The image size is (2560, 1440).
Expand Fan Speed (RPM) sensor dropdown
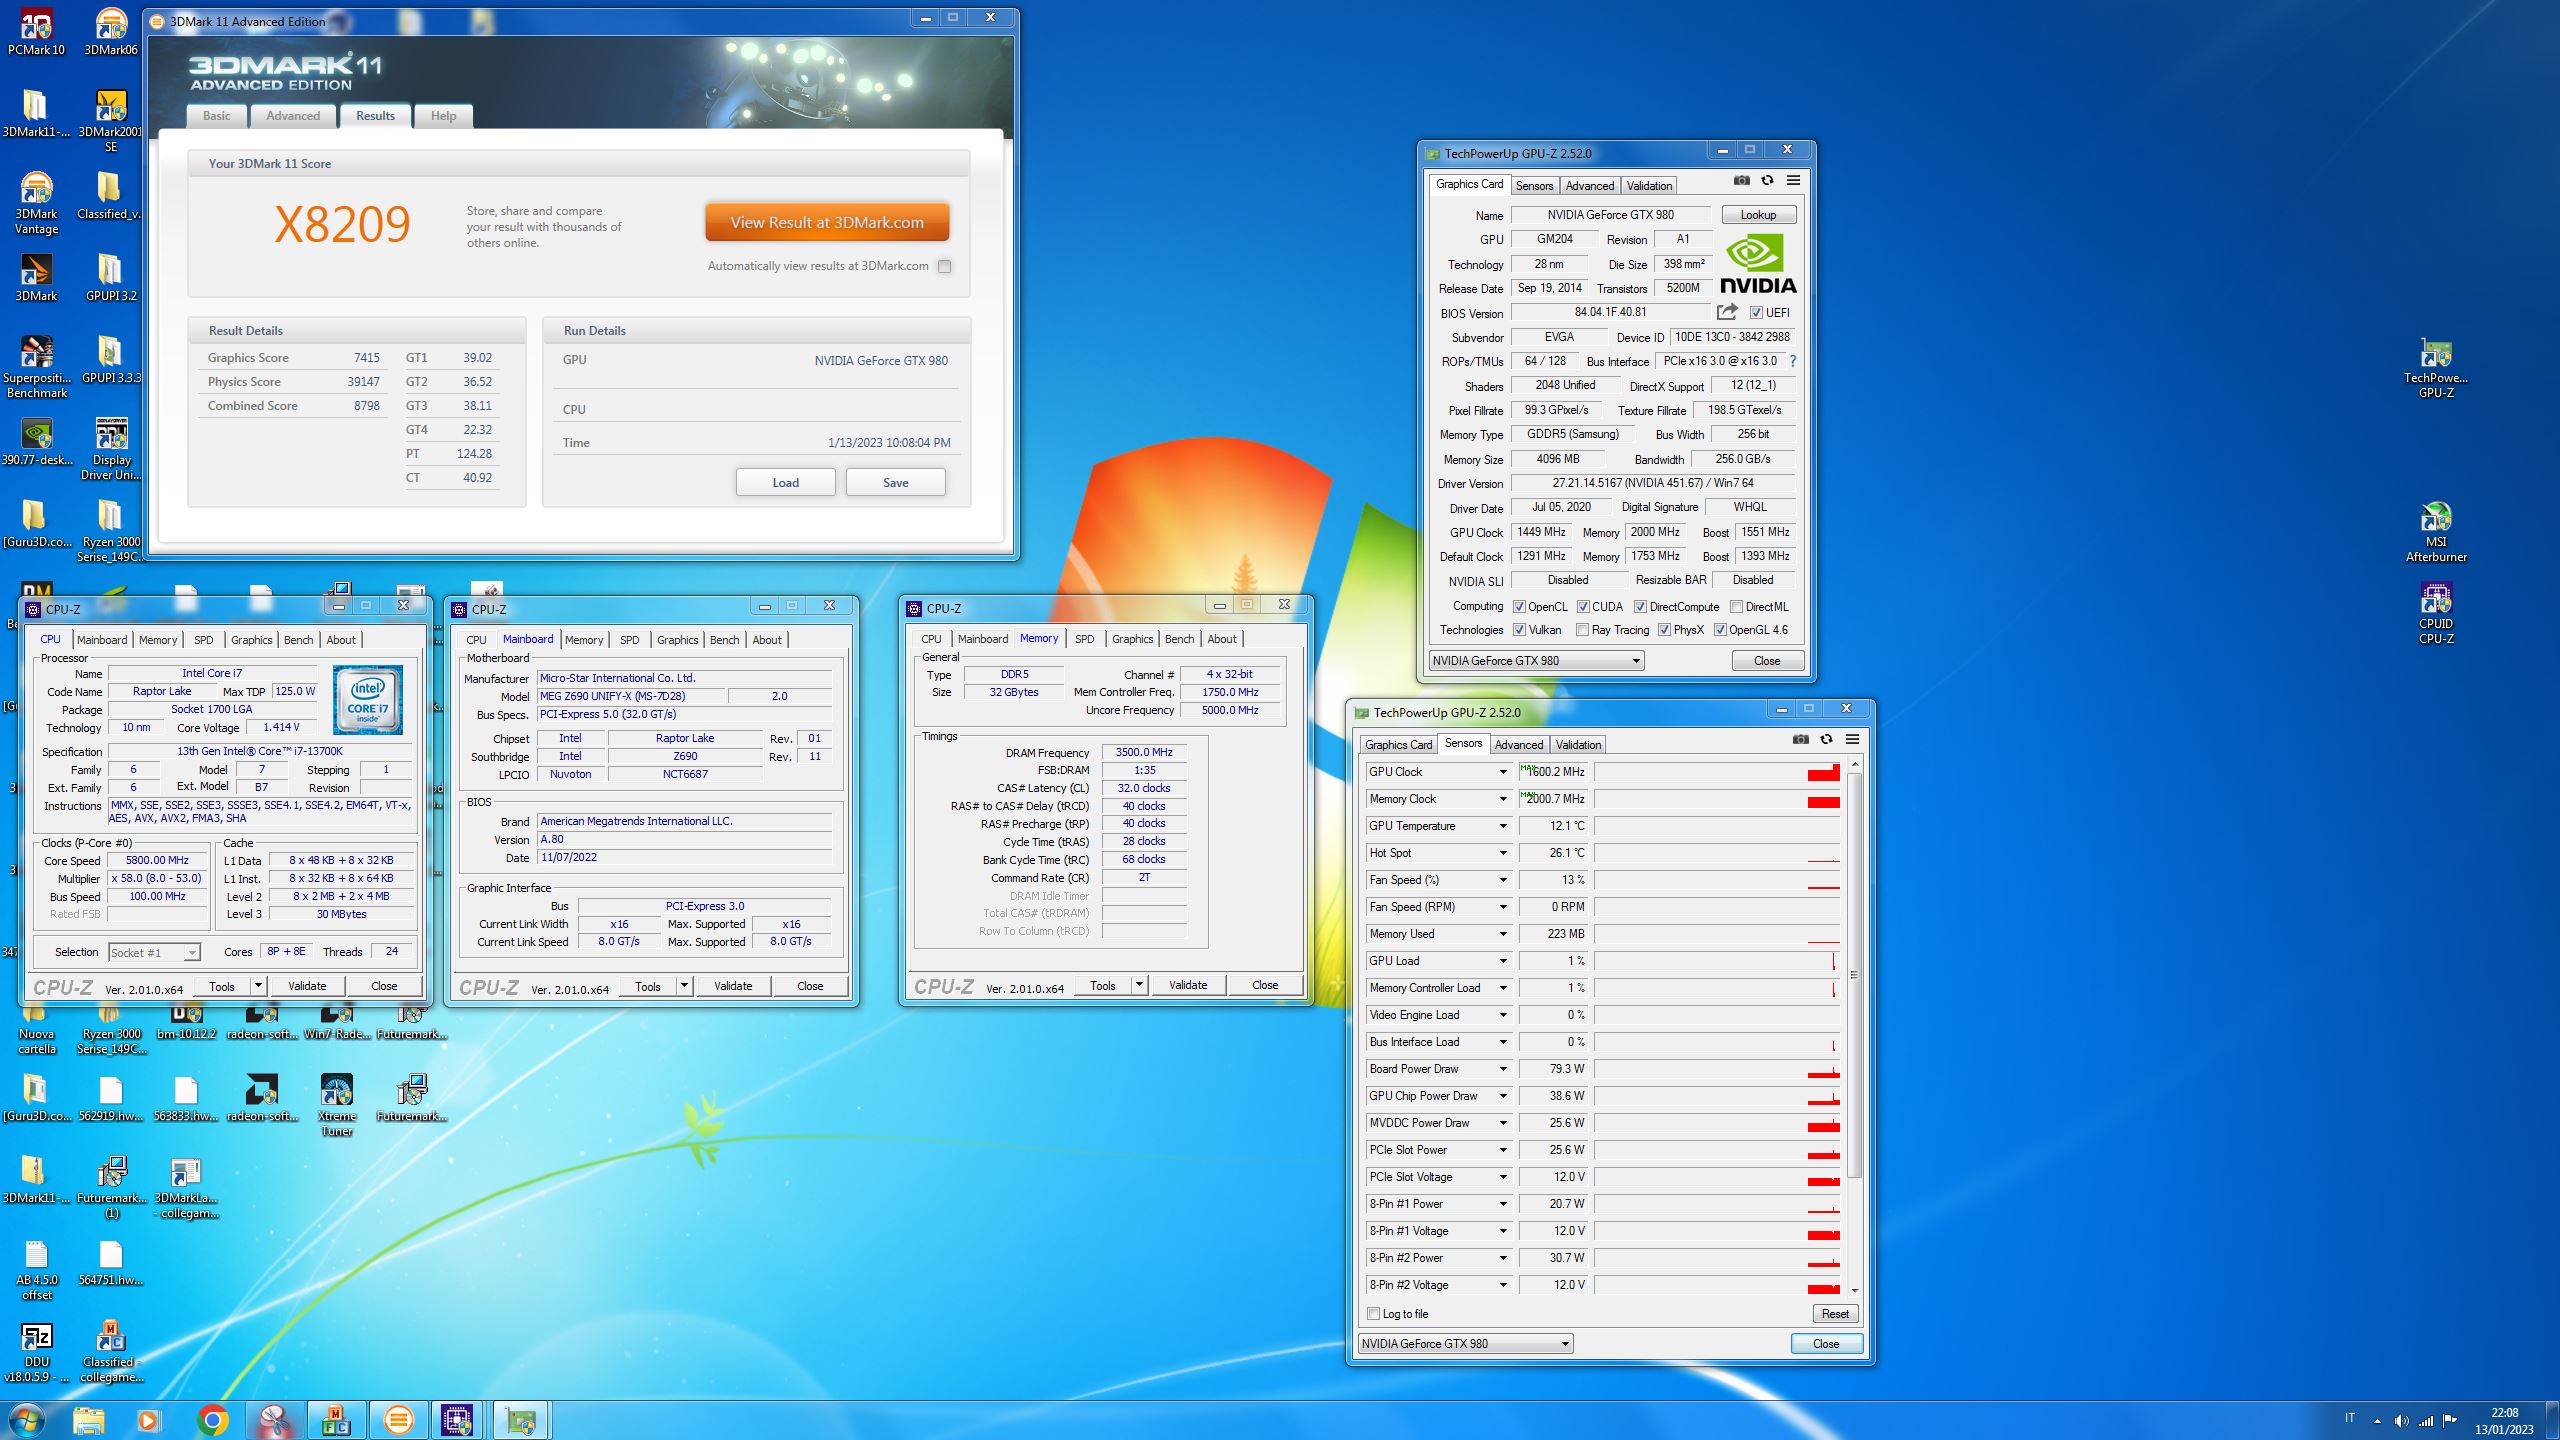tap(1502, 907)
